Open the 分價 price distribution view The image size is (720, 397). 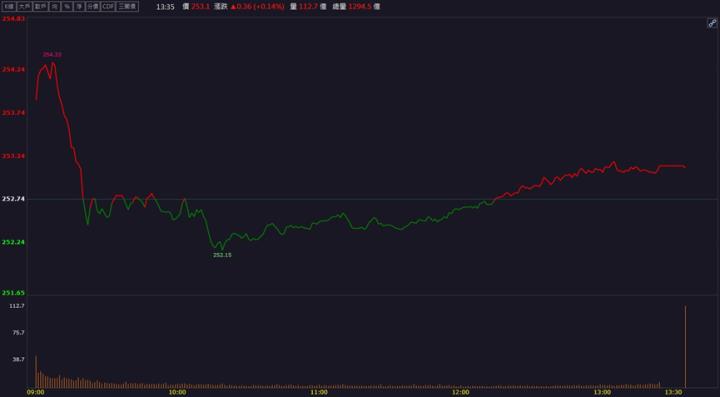click(x=93, y=6)
